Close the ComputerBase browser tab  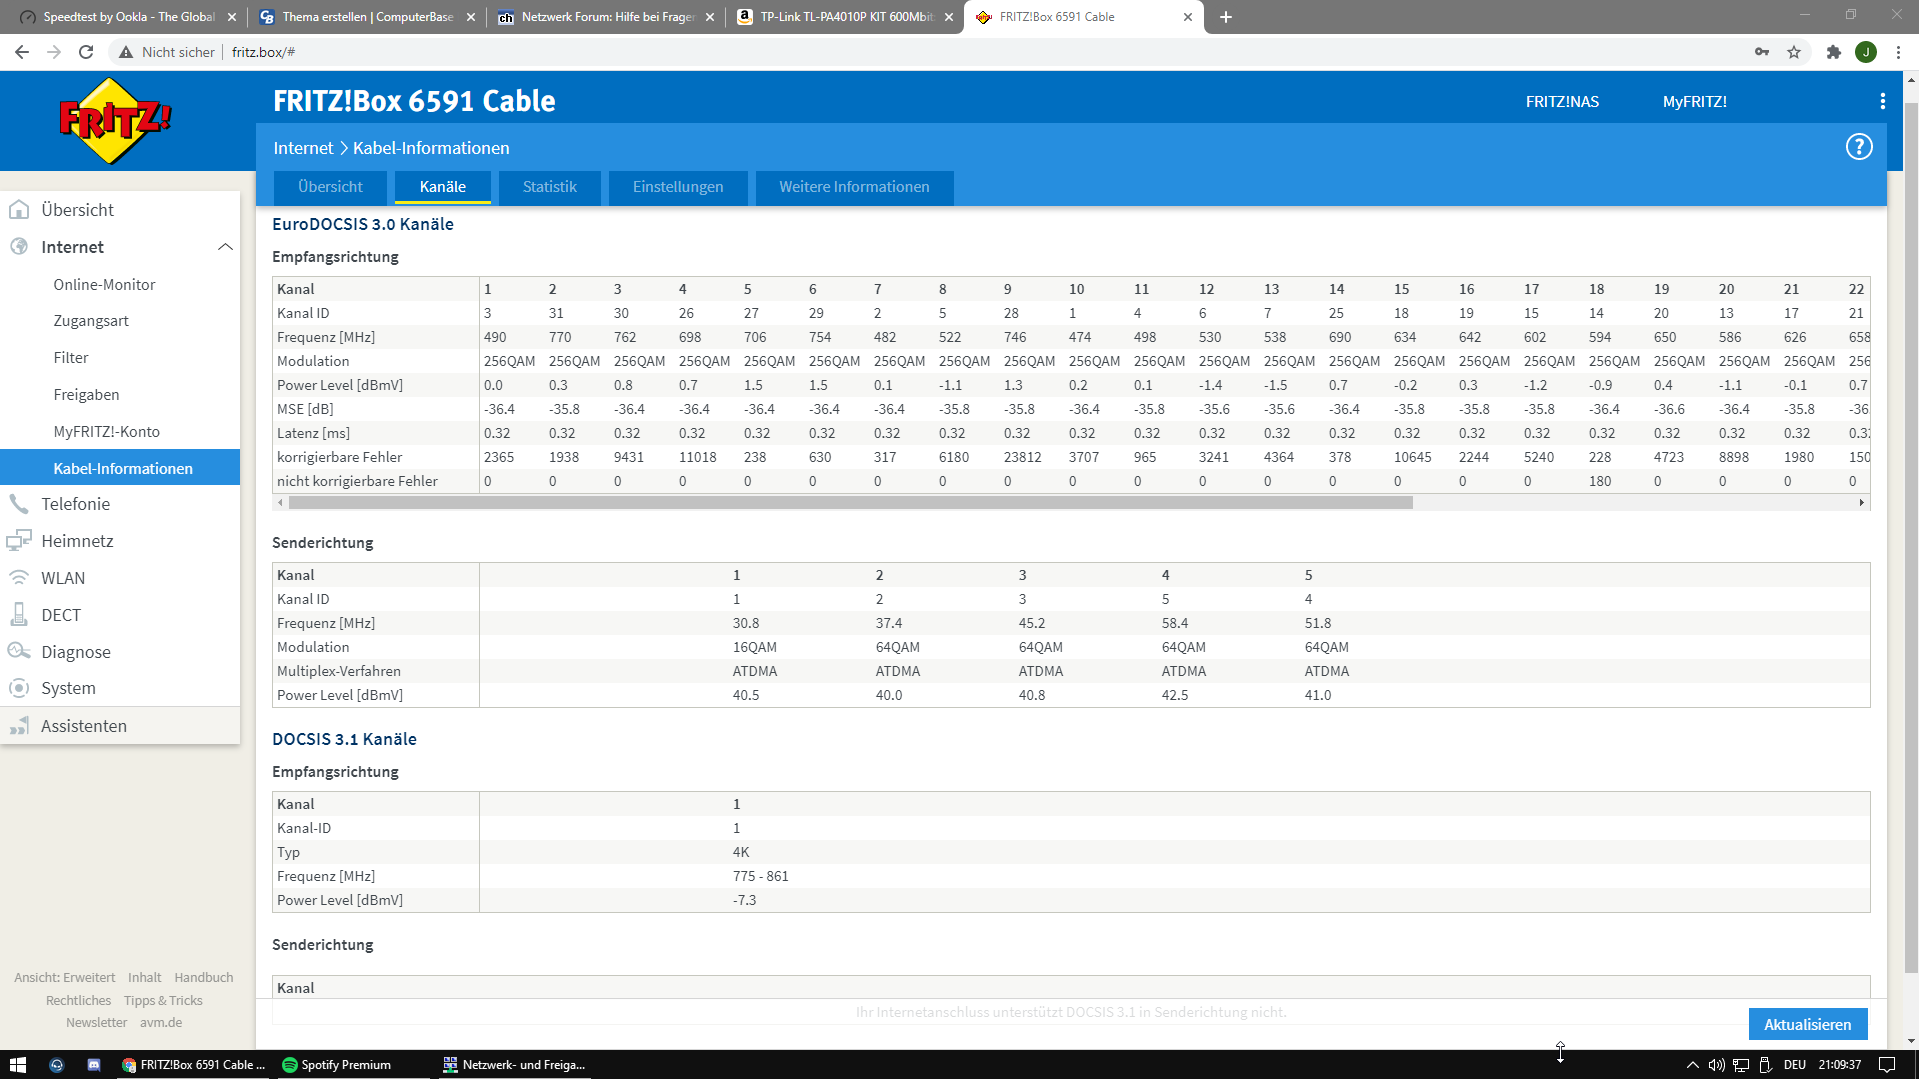tap(471, 17)
